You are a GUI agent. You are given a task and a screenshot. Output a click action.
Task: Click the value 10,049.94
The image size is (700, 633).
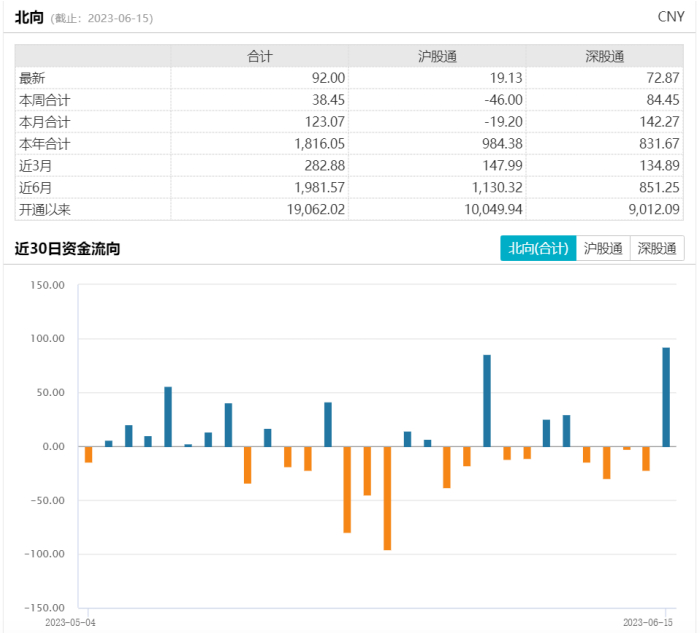click(493, 209)
